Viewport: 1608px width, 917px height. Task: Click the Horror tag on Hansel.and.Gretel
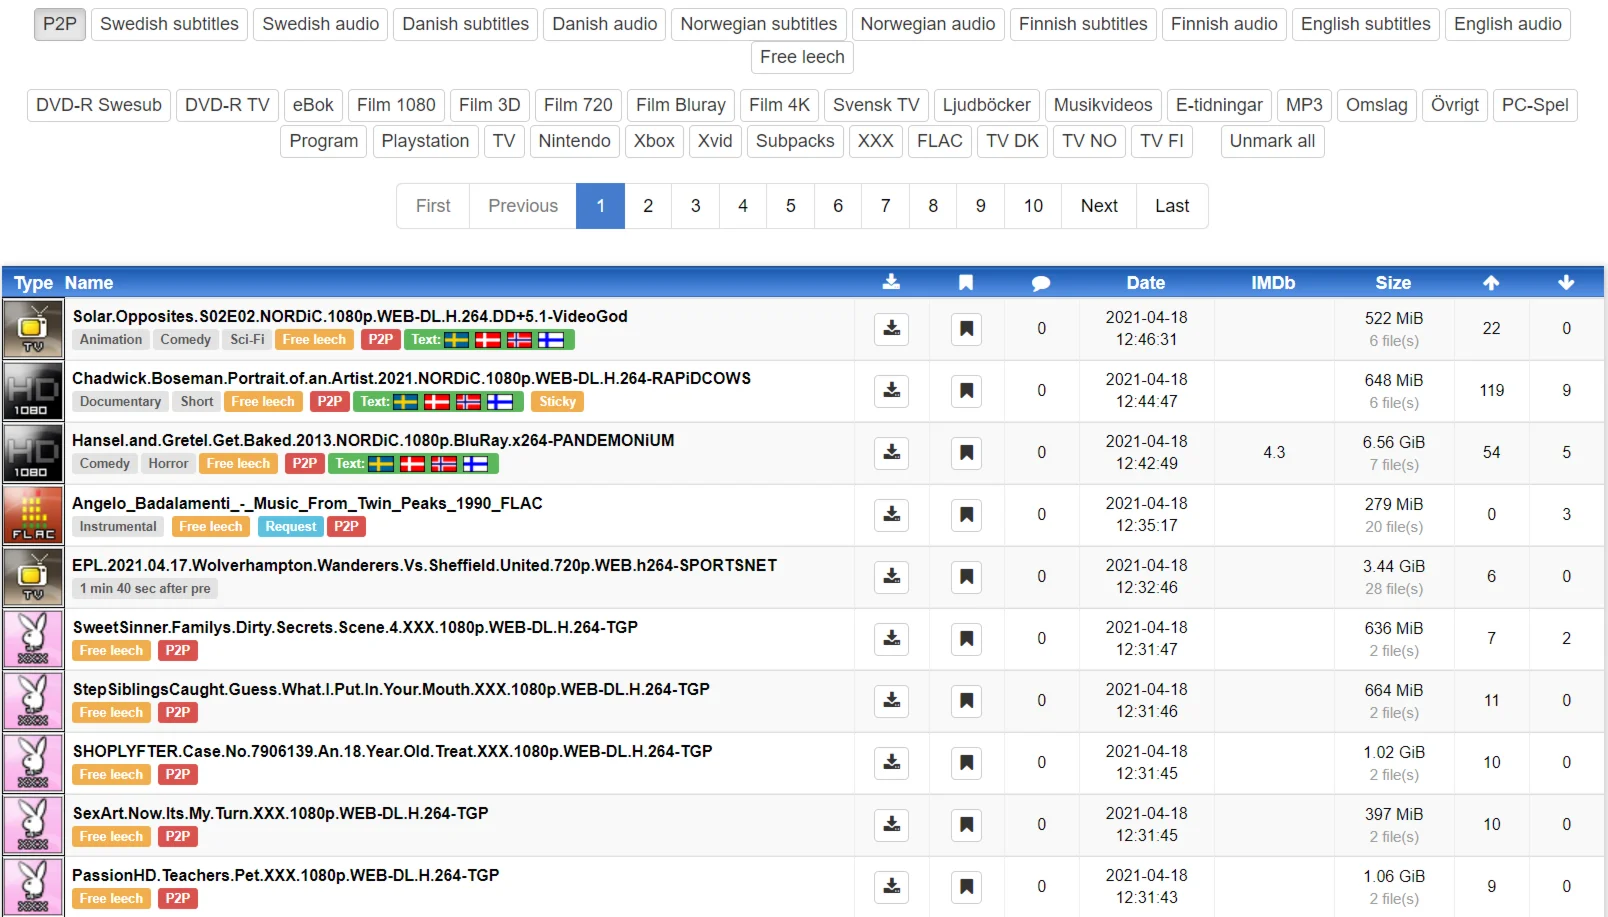(x=168, y=464)
